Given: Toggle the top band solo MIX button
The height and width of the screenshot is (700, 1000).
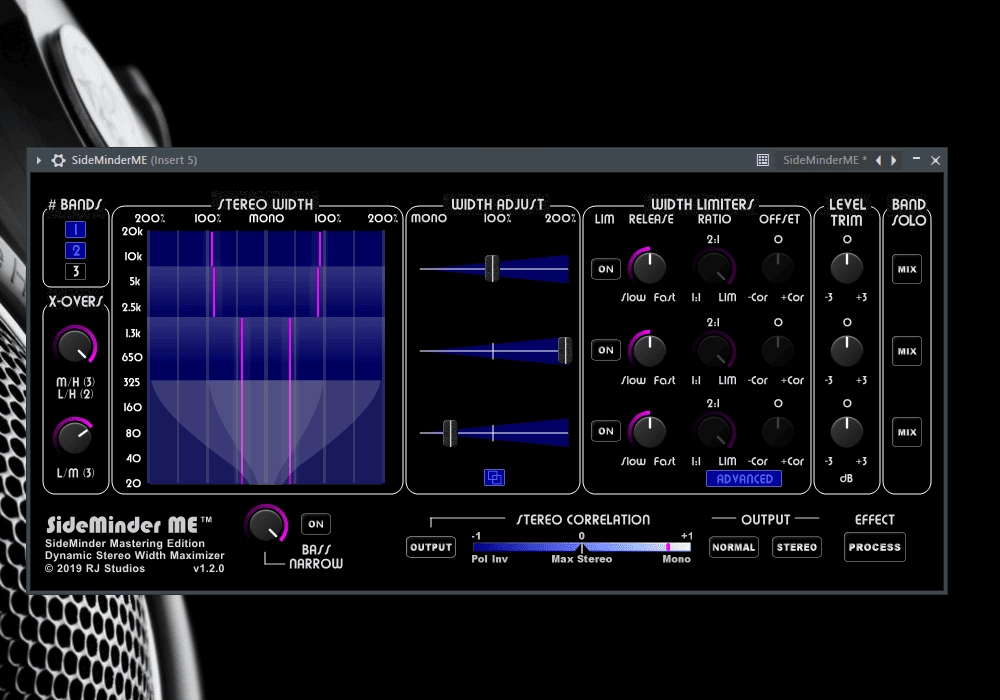Looking at the screenshot, I should [x=907, y=269].
